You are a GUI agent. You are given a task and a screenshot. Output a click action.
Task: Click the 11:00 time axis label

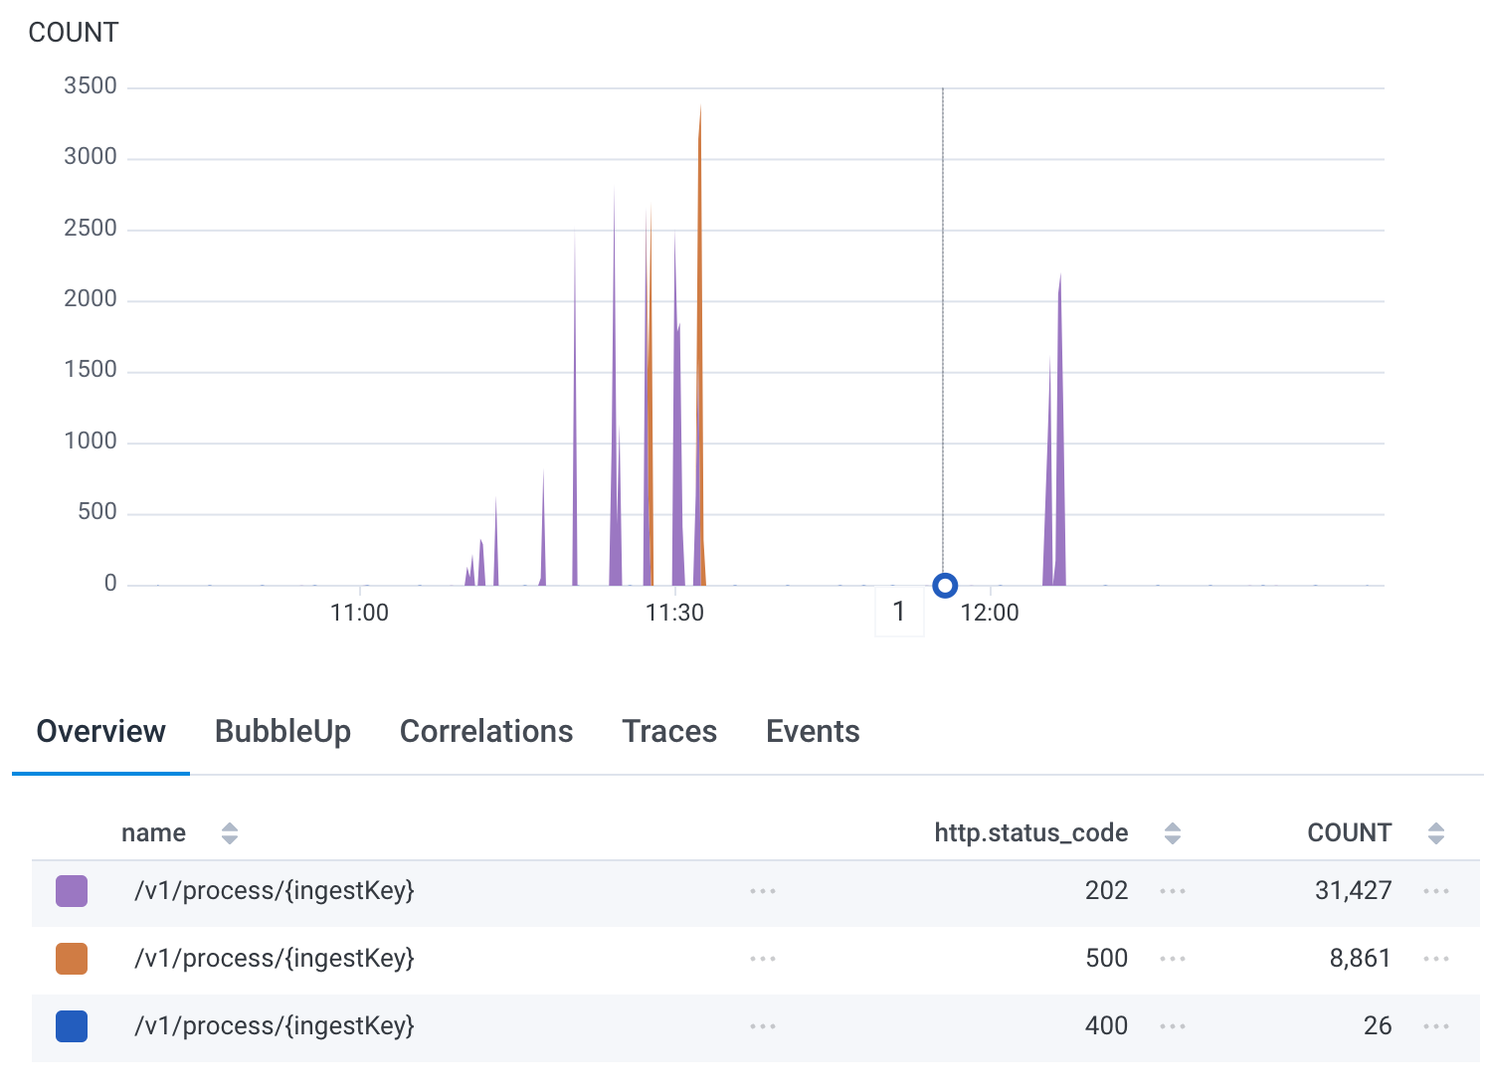(359, 613)
